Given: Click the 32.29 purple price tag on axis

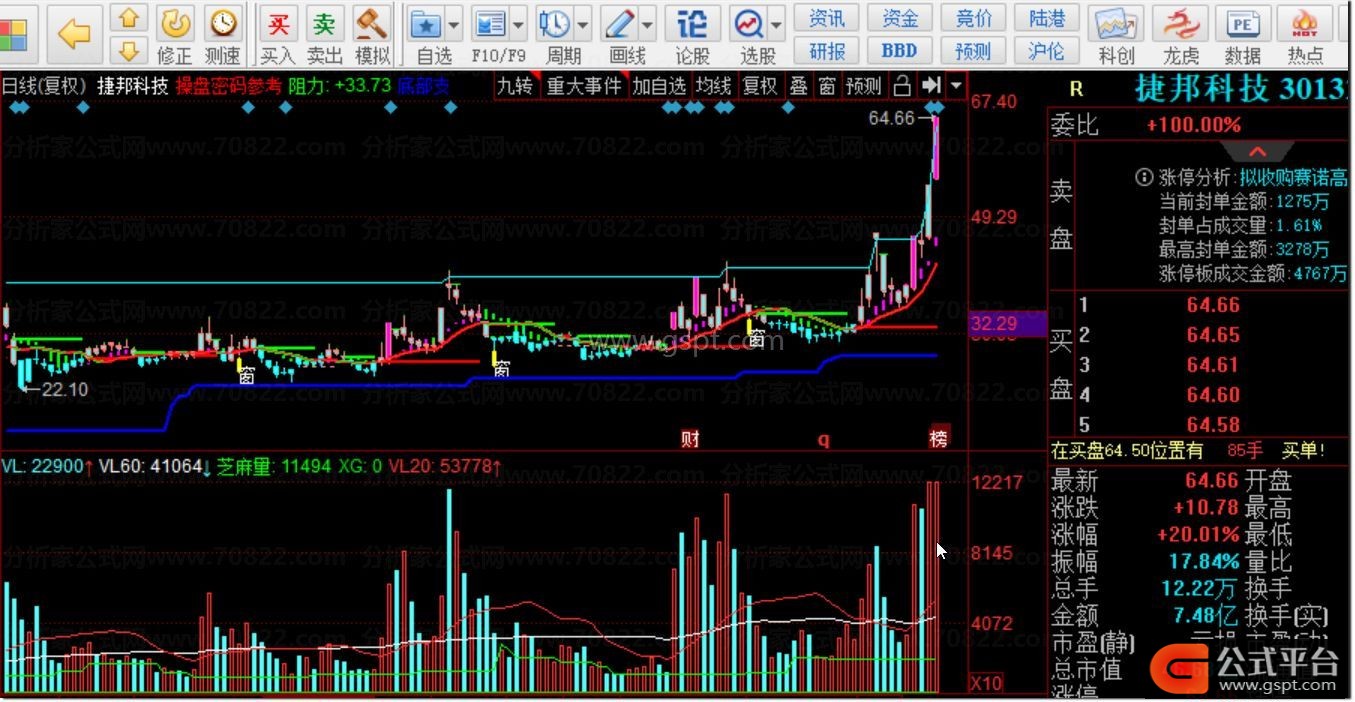Looking at the screenshot, I should tap(1007, 324).
